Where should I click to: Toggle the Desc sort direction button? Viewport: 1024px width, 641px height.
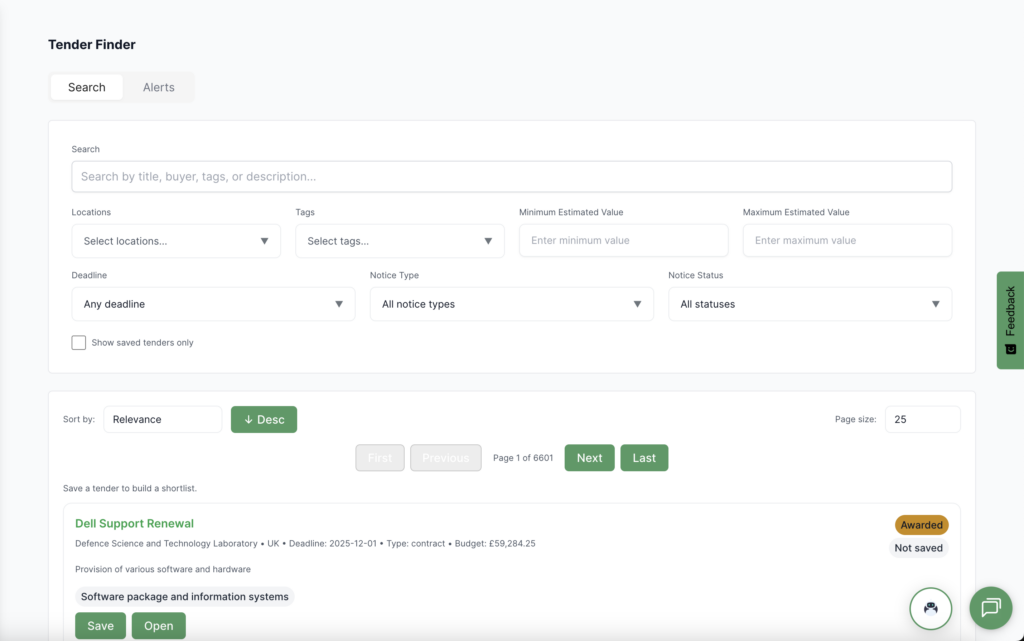(264, 420)
